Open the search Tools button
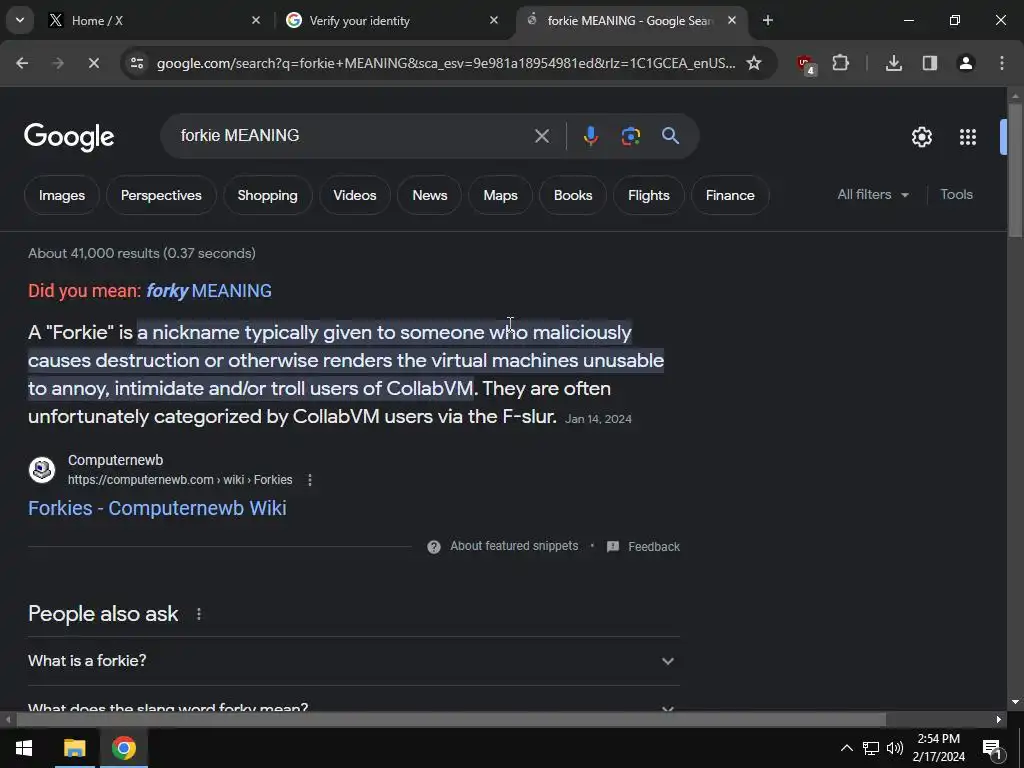This screenshot has width=1024, height=768. pos(956,195)
